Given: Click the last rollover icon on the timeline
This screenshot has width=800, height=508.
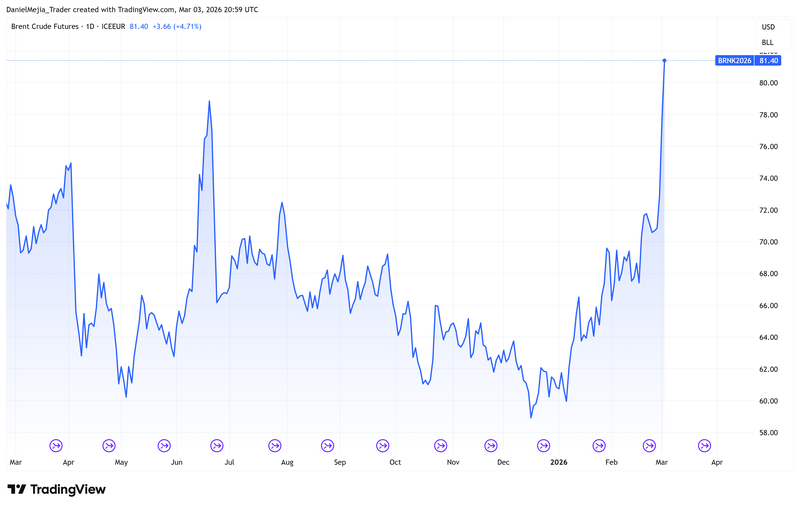Looking at the screenshot, I should [704, 446].
